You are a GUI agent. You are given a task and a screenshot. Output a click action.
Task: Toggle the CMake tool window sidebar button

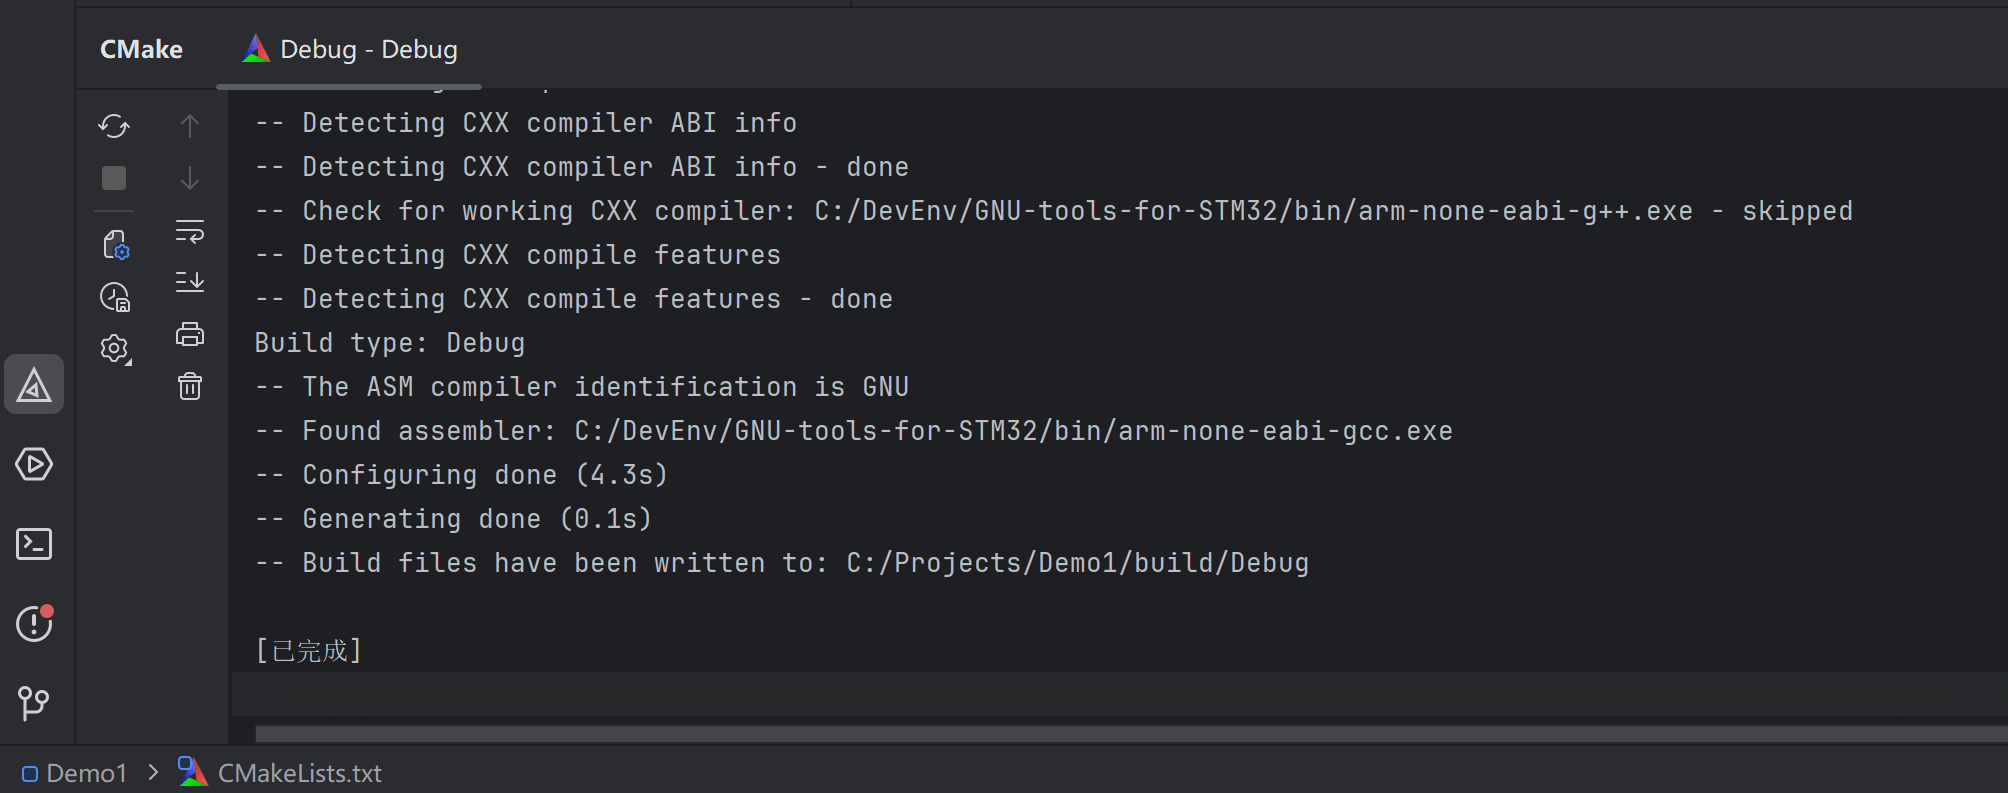[34, 385]
